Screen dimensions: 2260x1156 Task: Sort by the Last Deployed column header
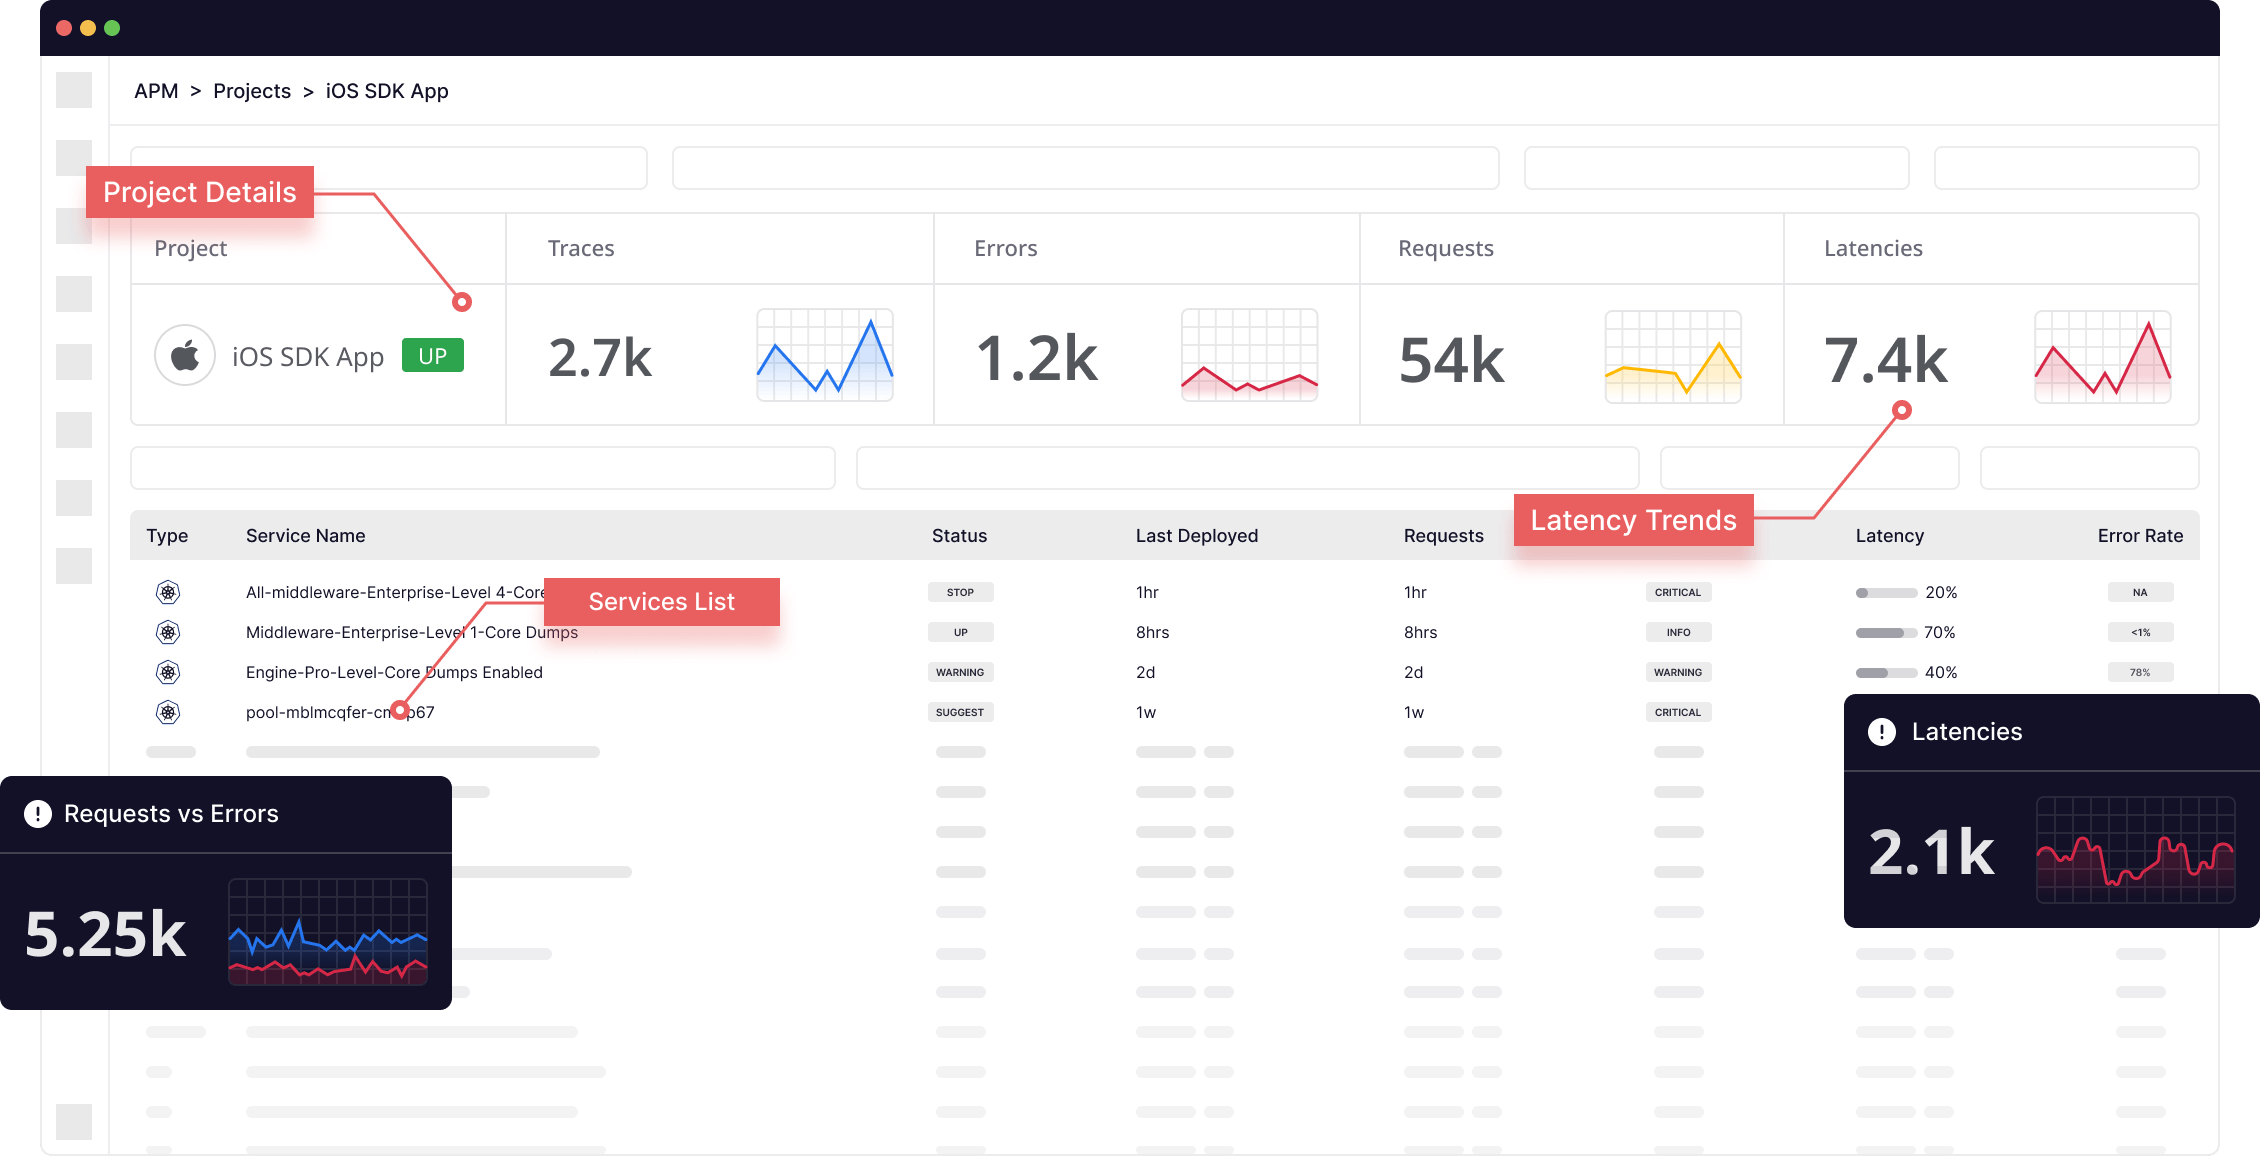click(1196, 536)
